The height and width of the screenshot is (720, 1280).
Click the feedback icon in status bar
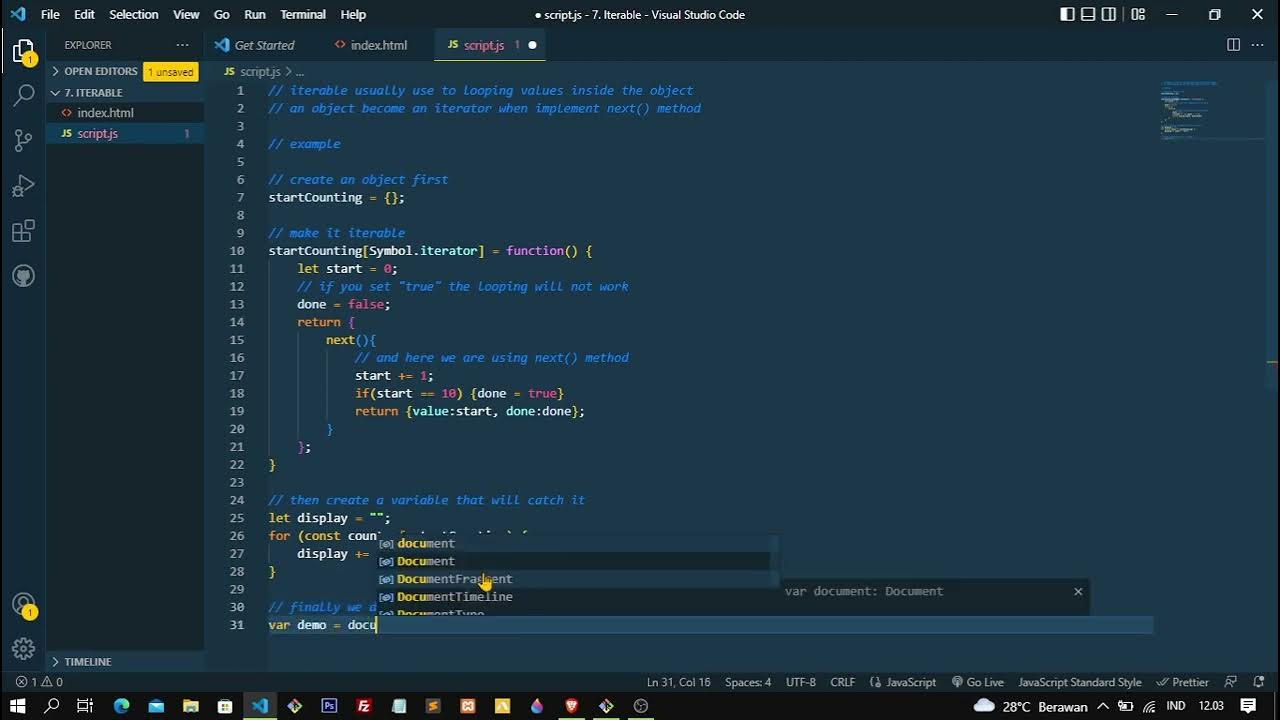point(1231,682)
